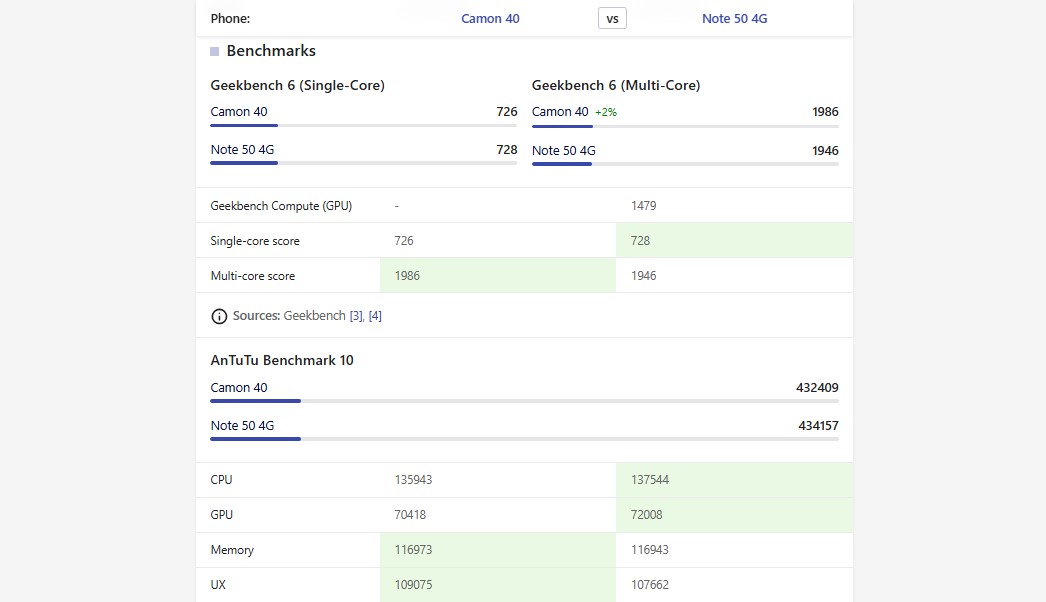
Task: Click the +2% indicator beside Camon 40
Action: coord(606,112)
